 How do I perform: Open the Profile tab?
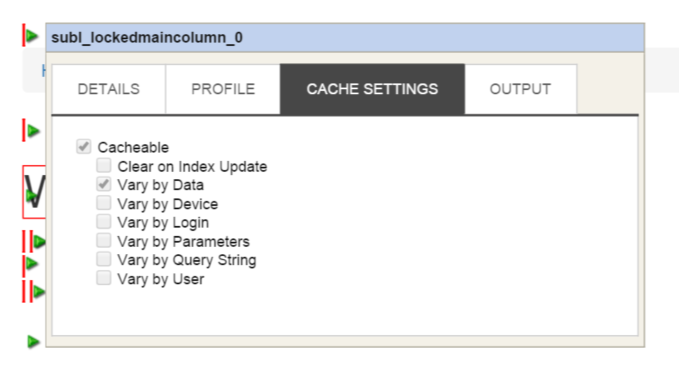point(223,89)
